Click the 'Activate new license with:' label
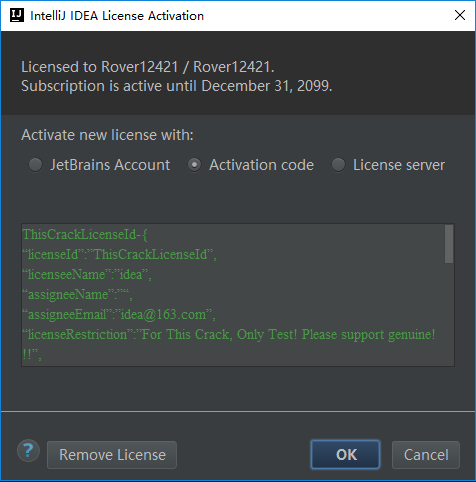The width and height of the screenshot is (476, 482). 107,135
